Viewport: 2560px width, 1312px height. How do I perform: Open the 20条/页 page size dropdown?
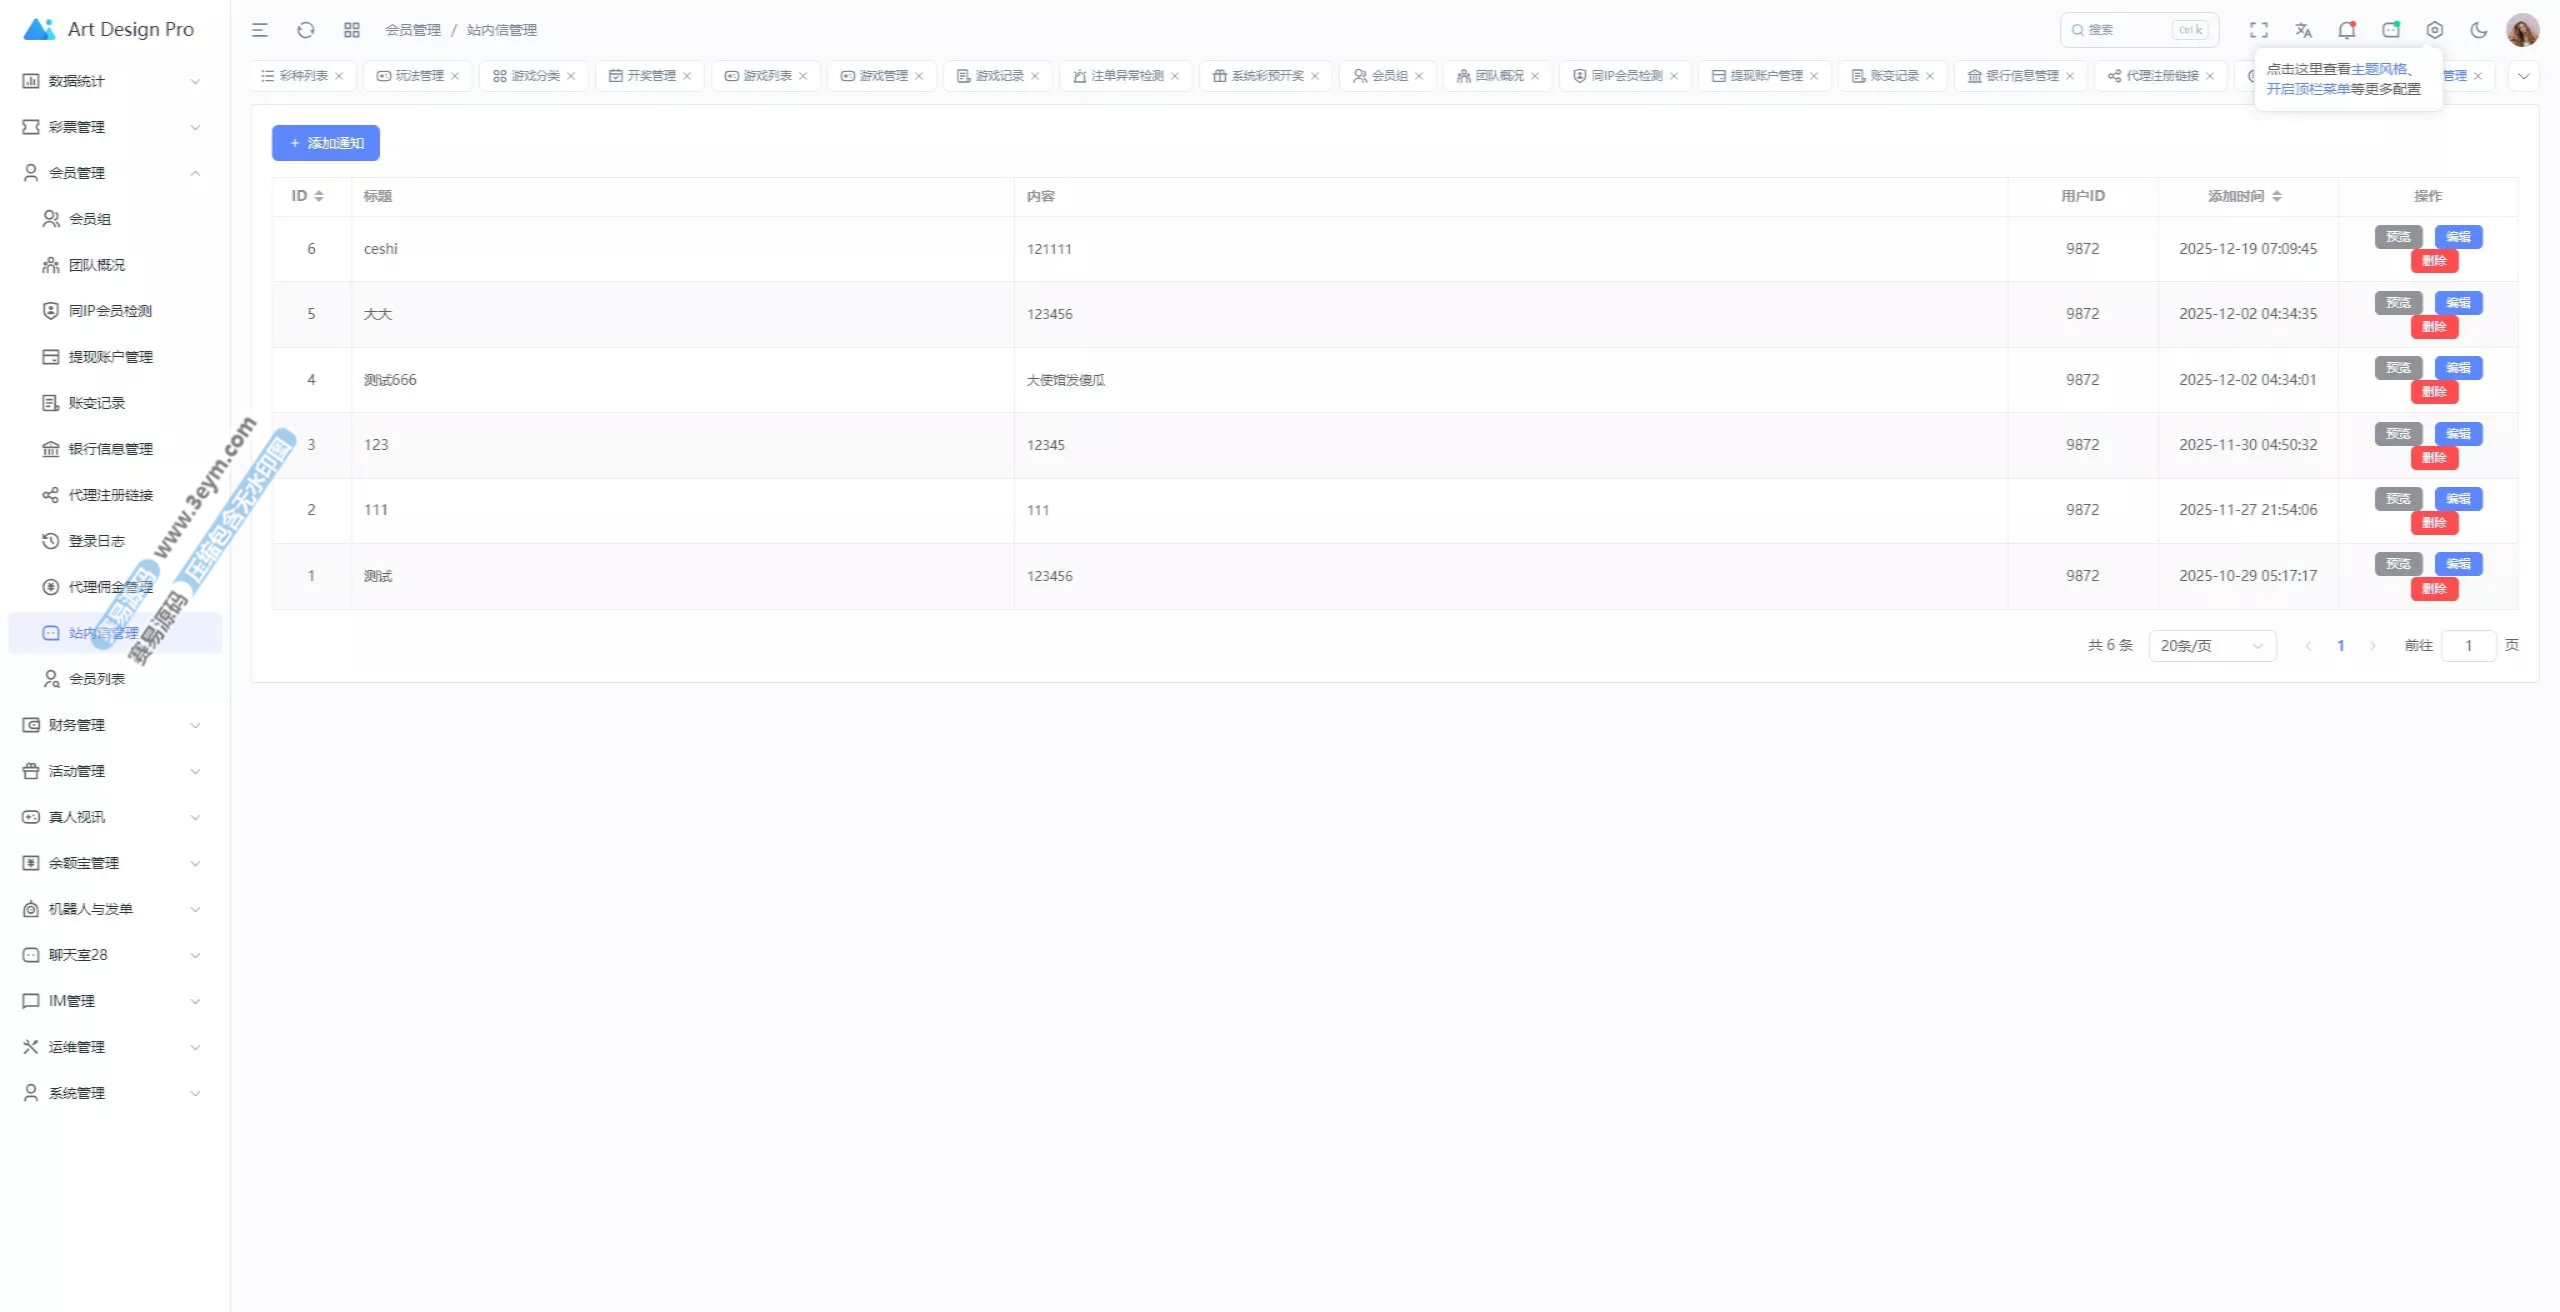tap(2211, 646)
